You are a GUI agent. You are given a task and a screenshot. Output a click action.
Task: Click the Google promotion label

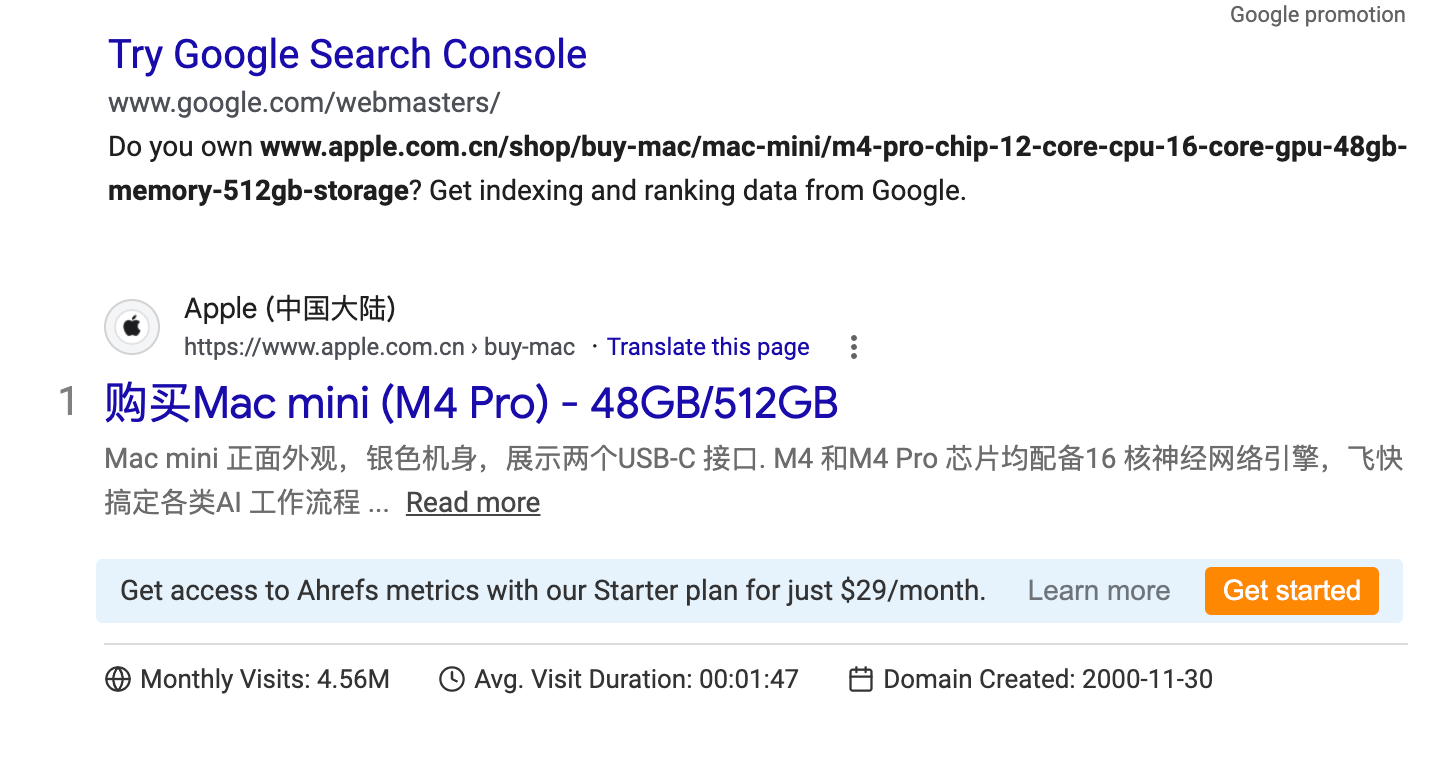coord(1317,14)
